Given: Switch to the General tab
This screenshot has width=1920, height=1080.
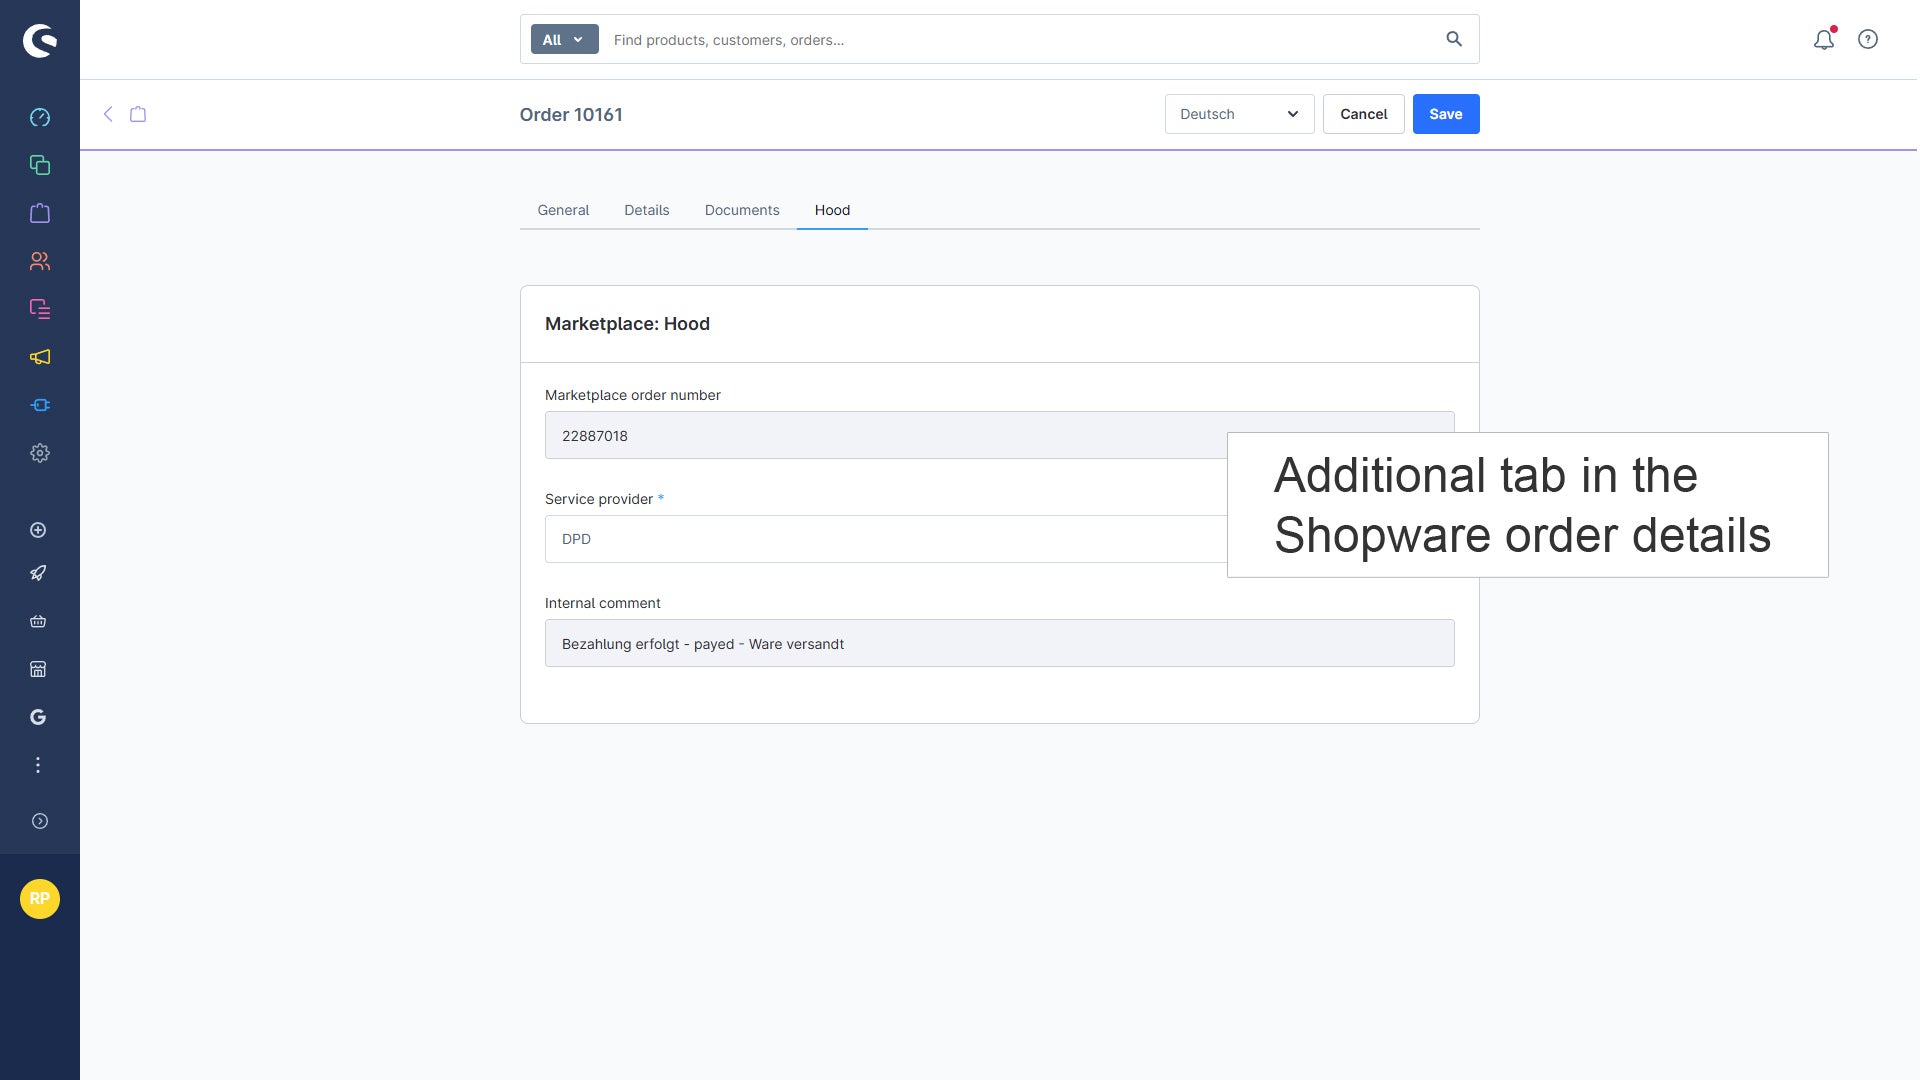Looking at the screenshot, I should tap(563, 210).
